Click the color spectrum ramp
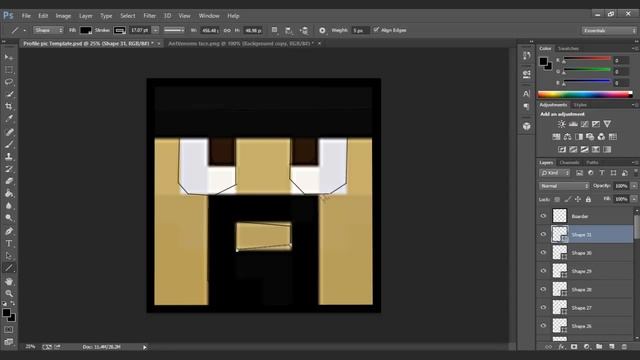640x360 pixels. [x=585, y=94]
